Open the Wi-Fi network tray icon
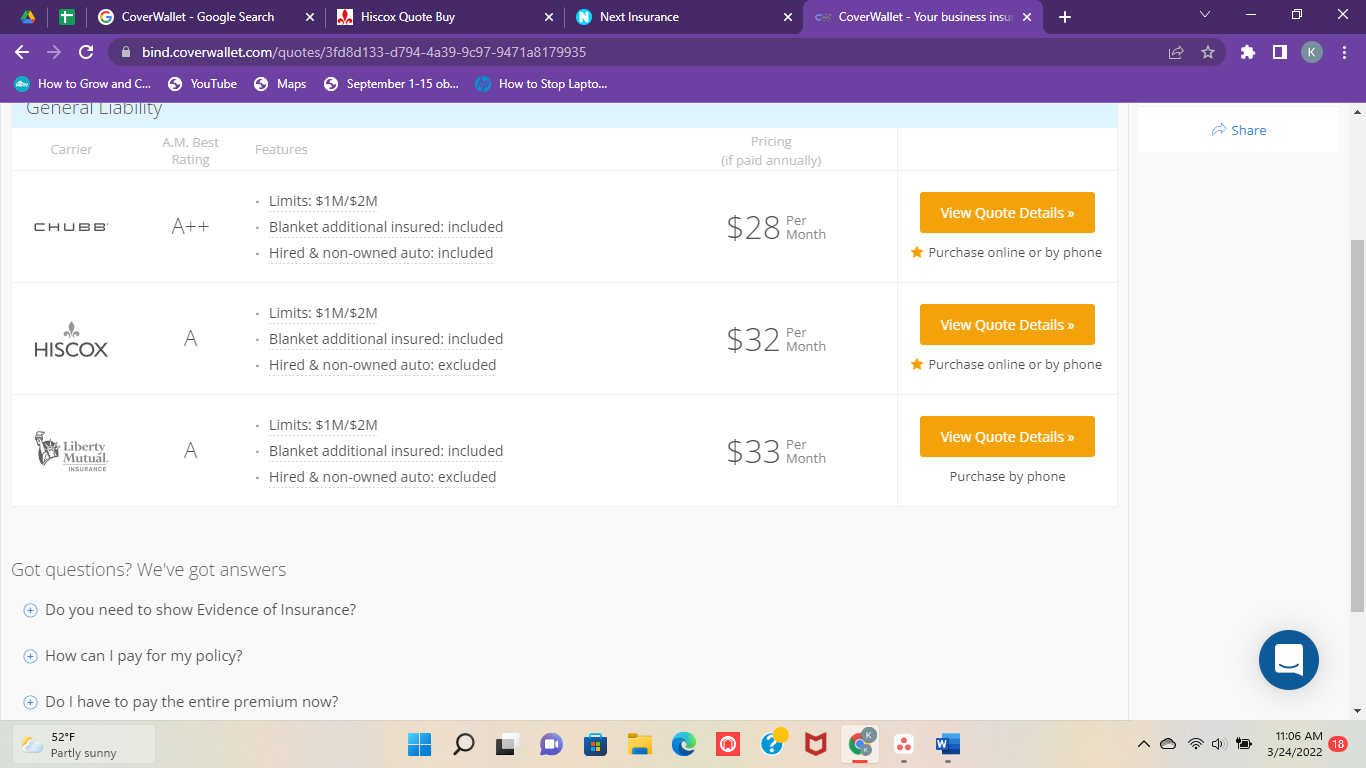This screenshot has height=768, width=1366. 1195,744
